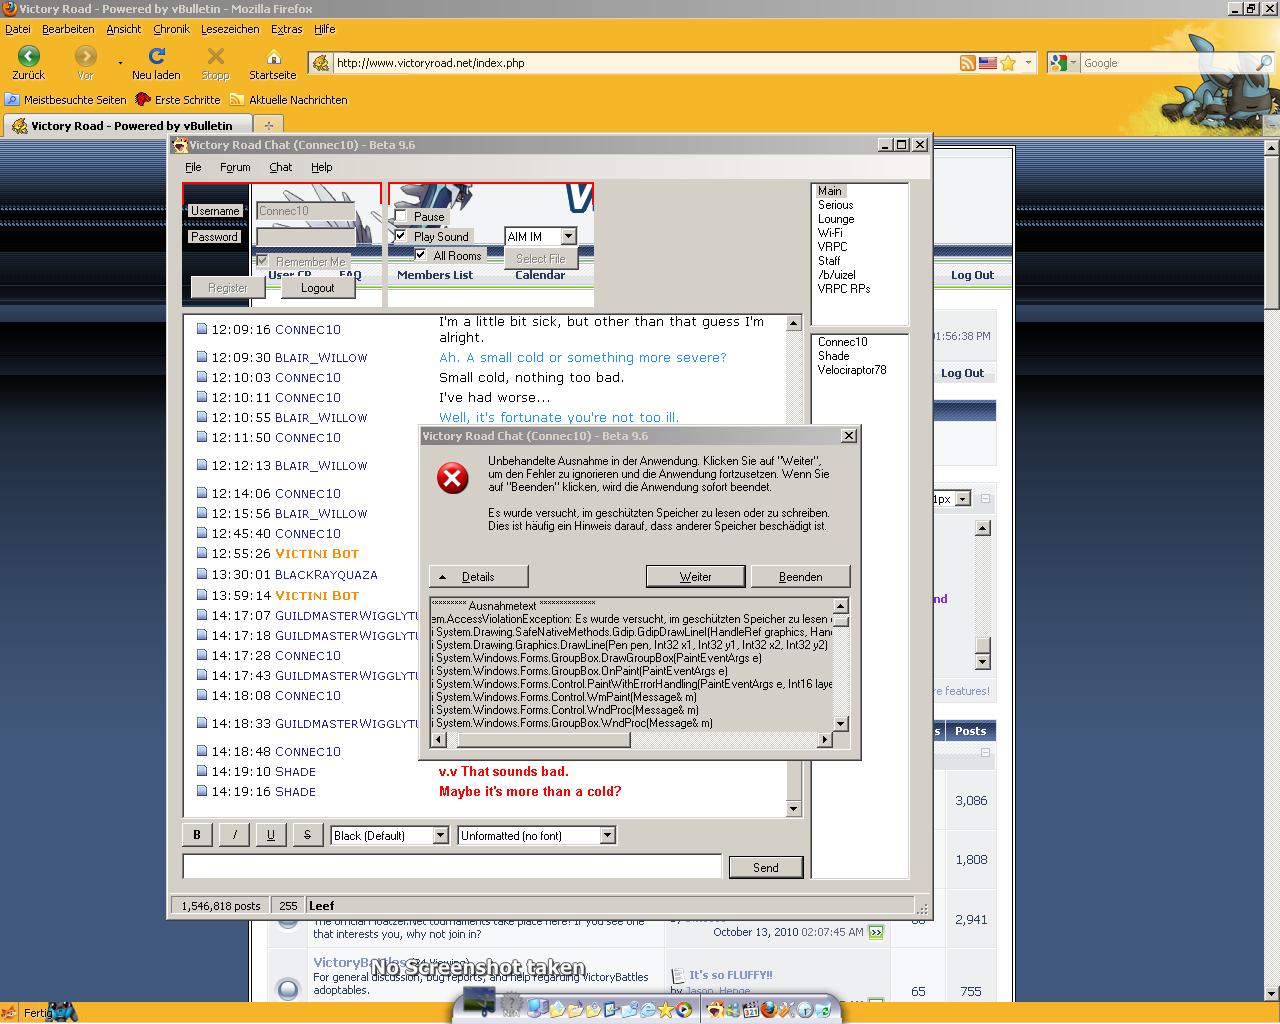
Task: Click the chat message input field
Action: point(452,867)
